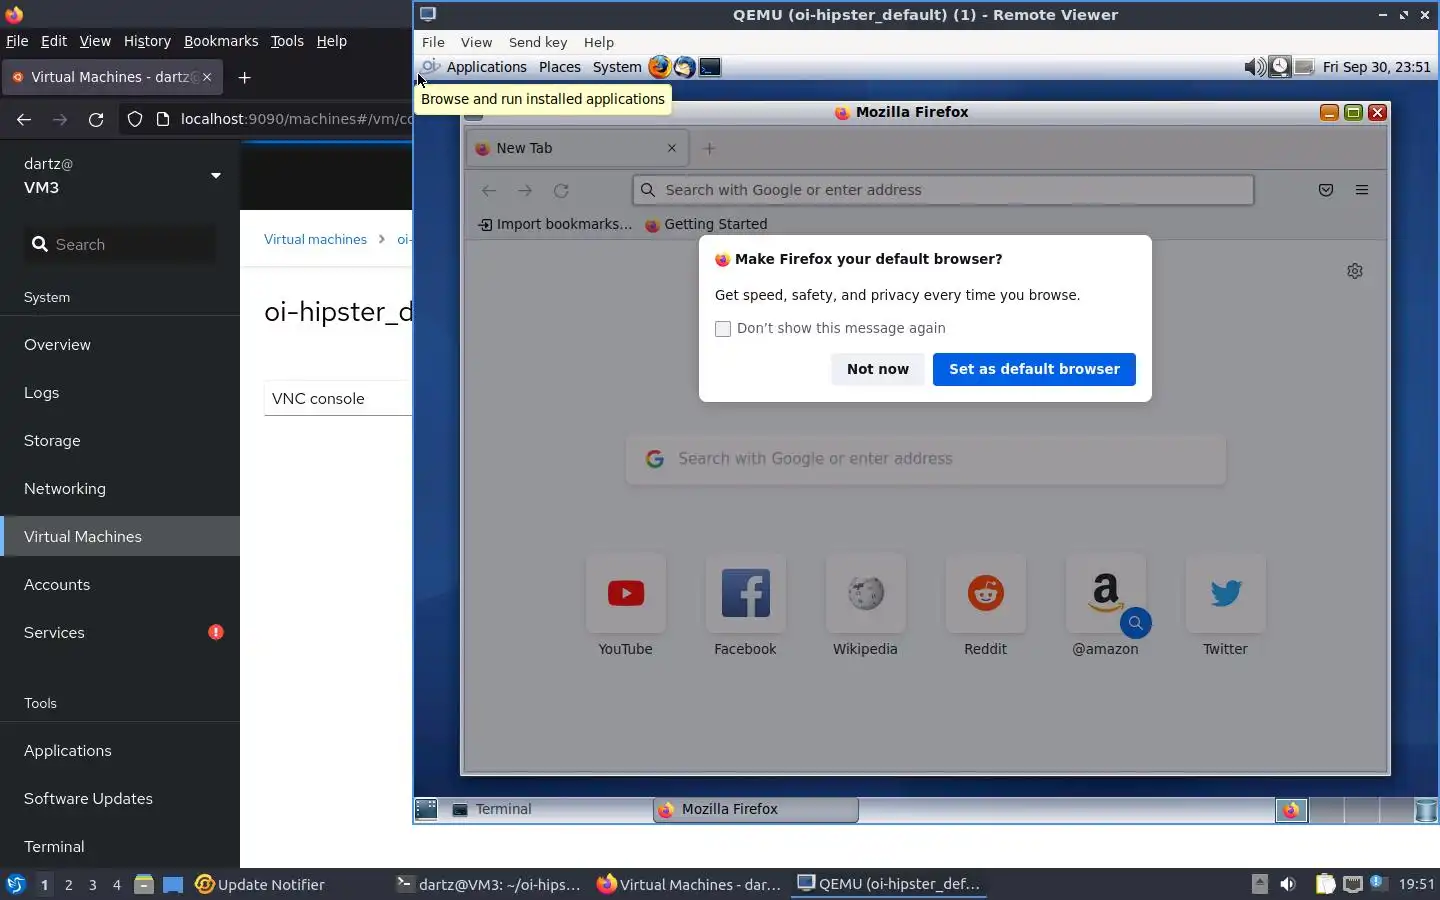Click the guest network status icon
Screen dimensions: 1440x900
(x=1304, y=67)
